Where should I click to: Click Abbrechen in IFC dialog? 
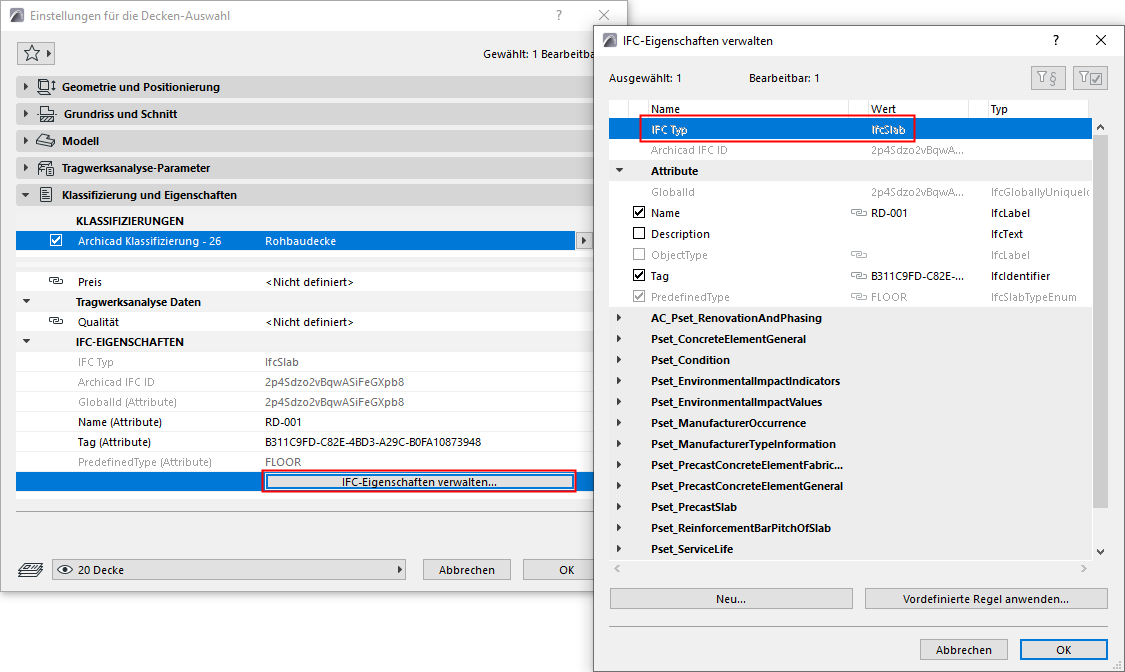[x=964, y=650]
